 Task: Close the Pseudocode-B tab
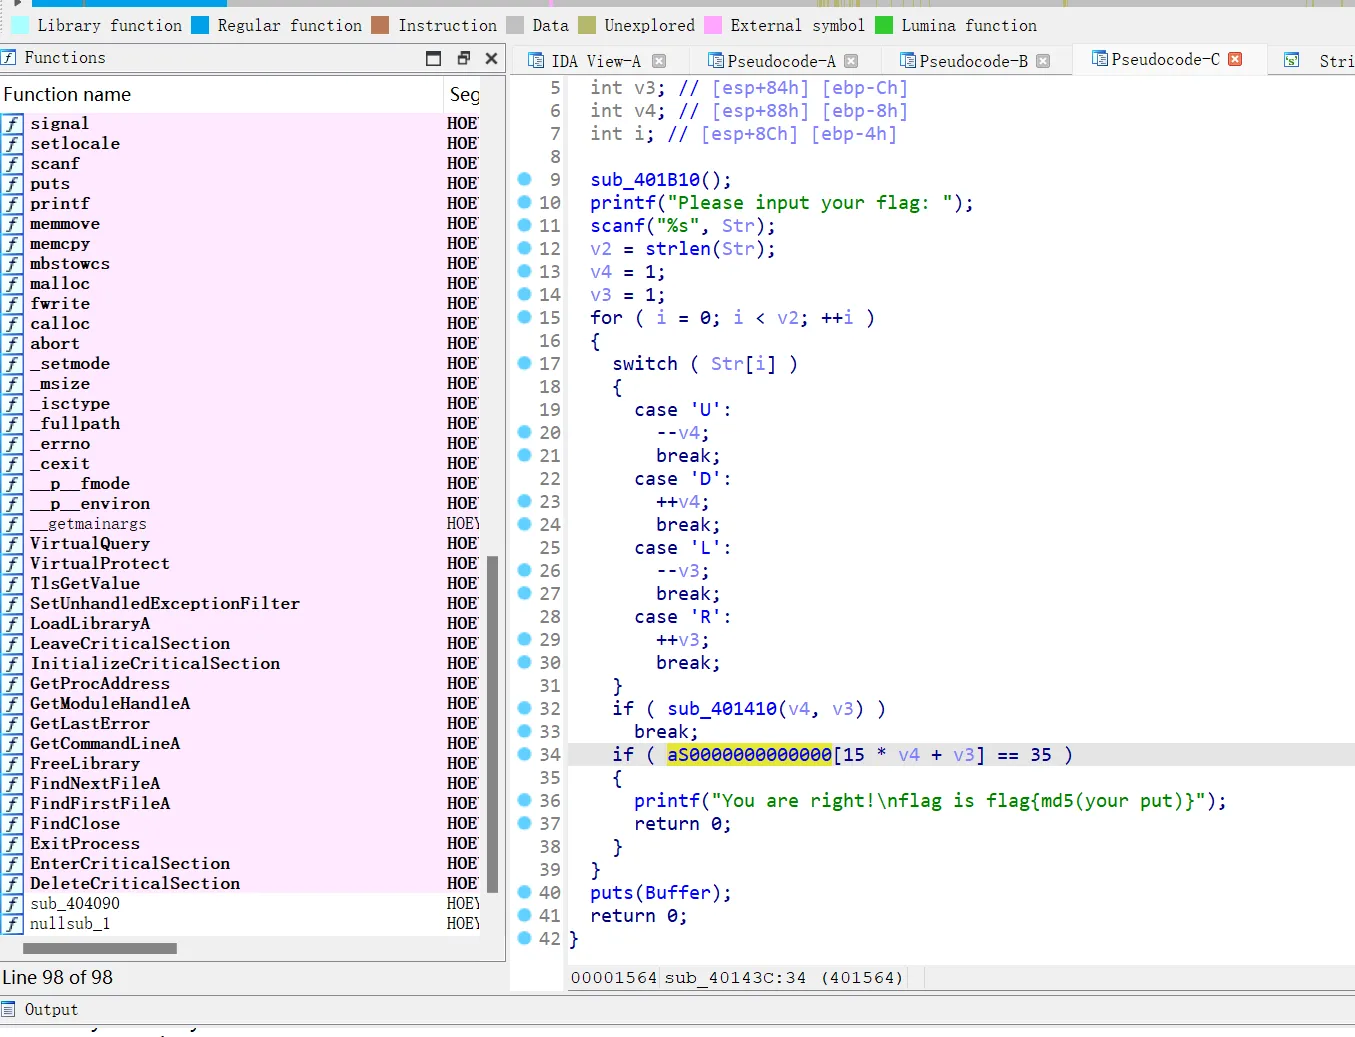point(1043,61)
